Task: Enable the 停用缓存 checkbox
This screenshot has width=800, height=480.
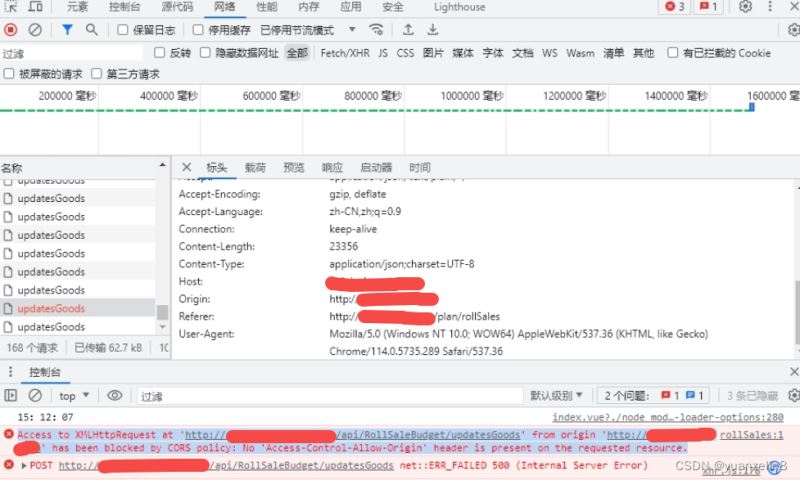Action: (198, 30)
